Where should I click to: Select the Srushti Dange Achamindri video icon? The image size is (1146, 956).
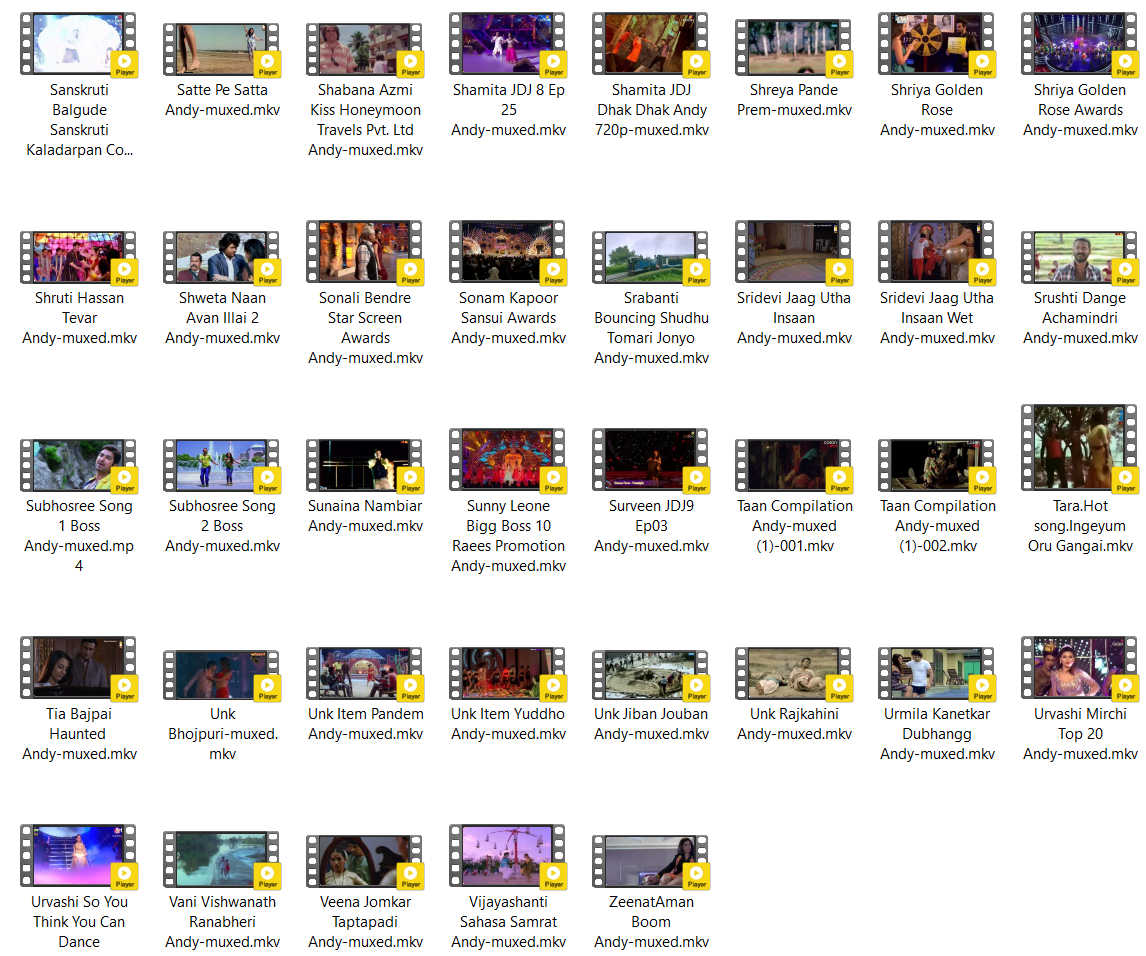pos(1080,257)
